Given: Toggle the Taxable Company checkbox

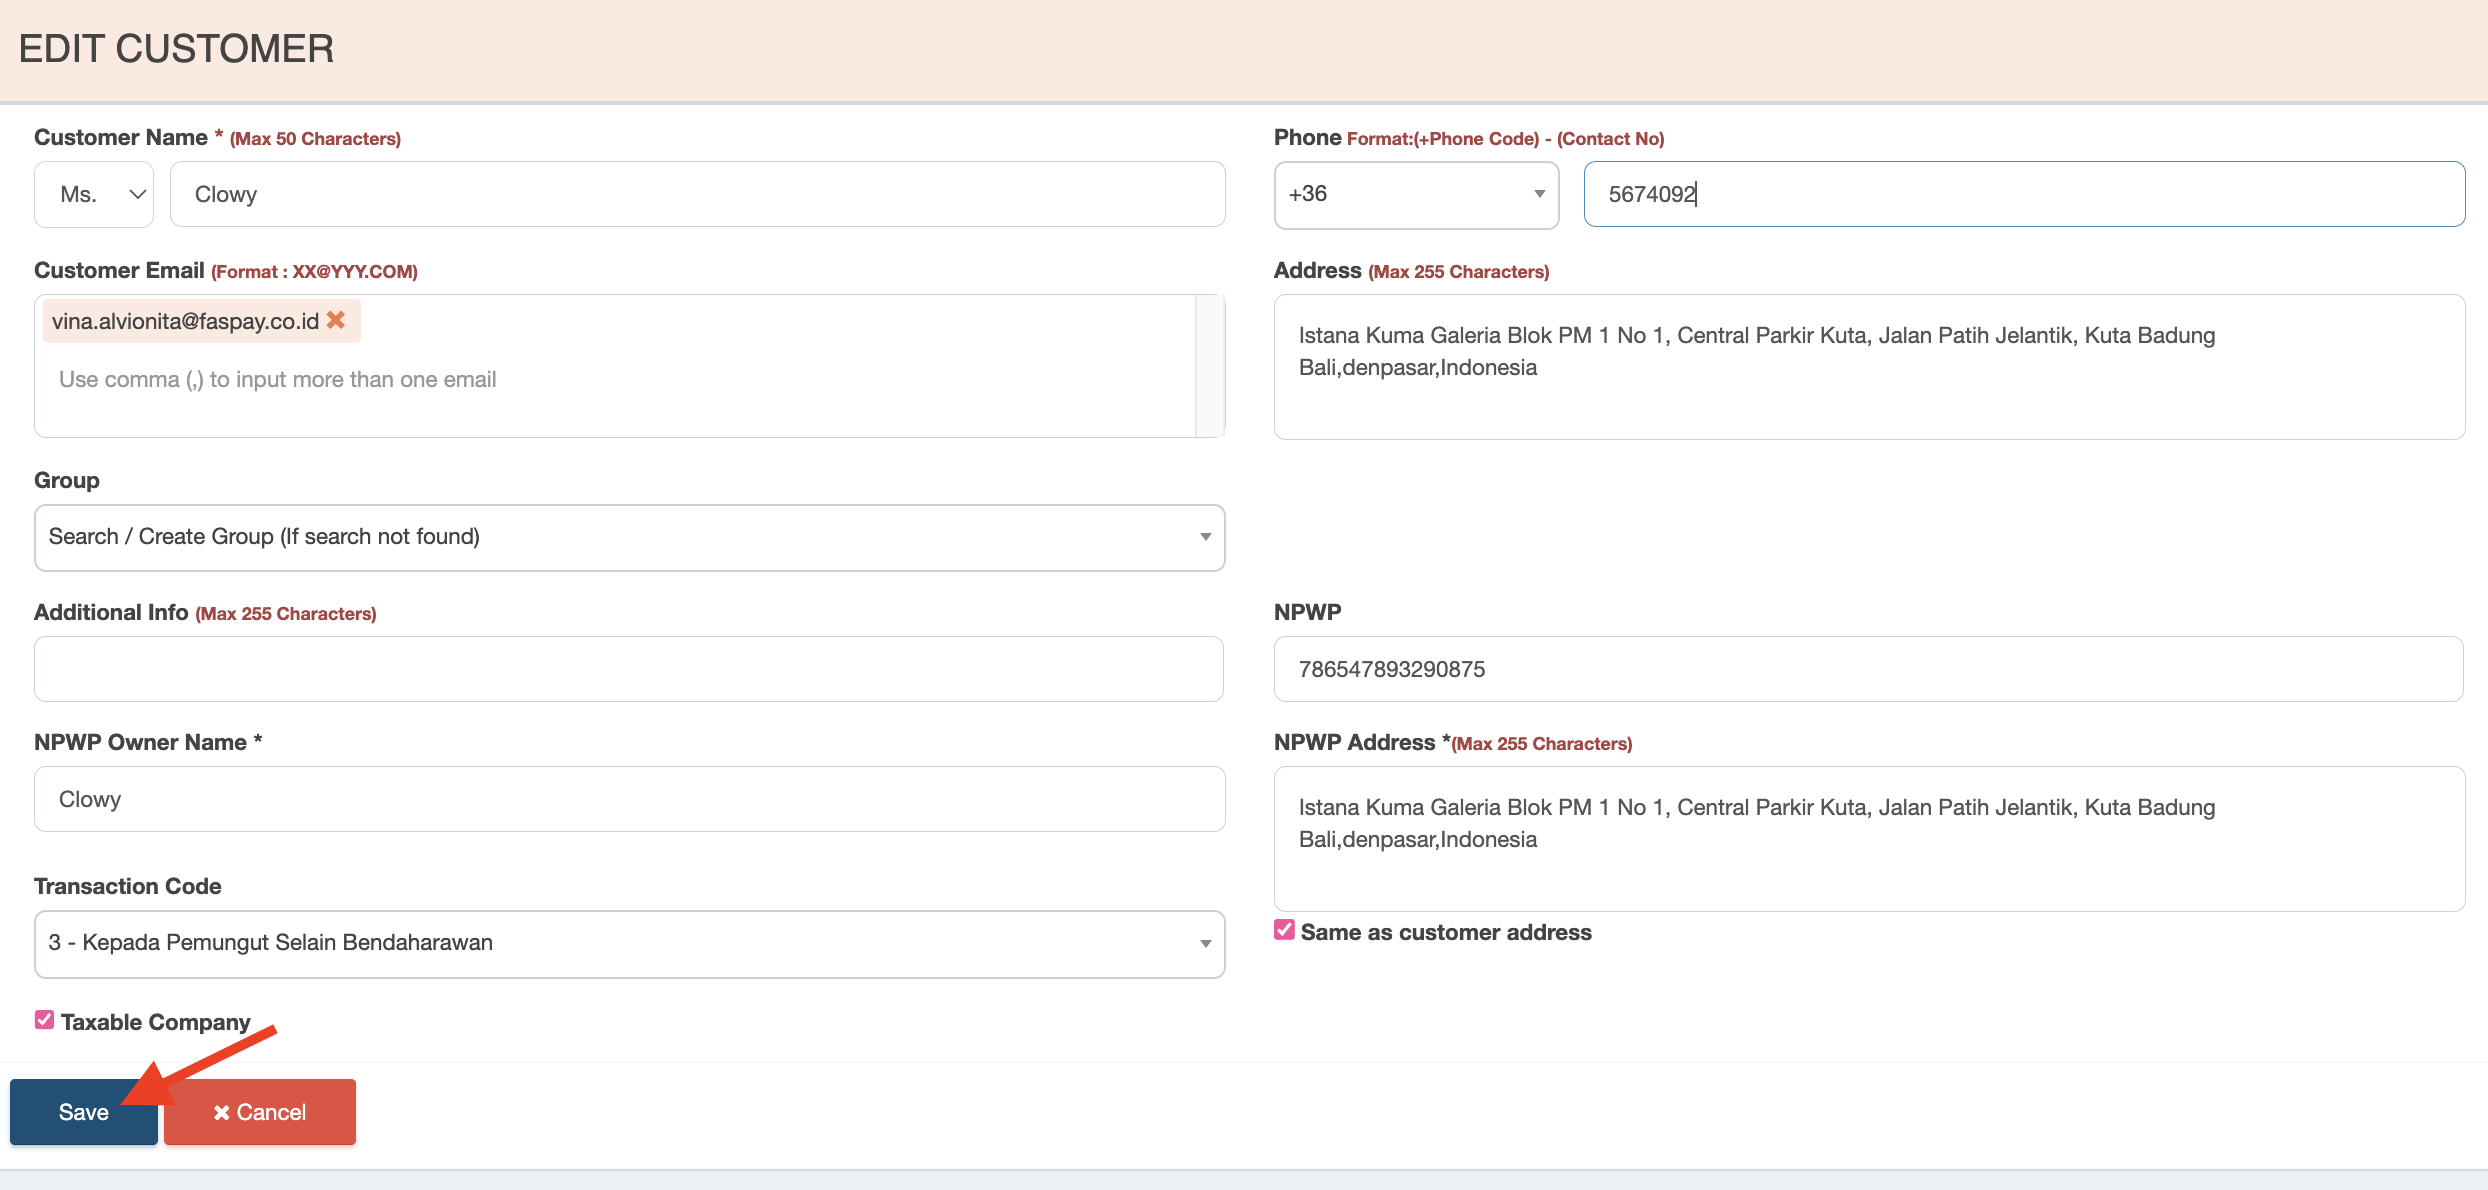Looking at the screenshot, I should [44, 1020].
